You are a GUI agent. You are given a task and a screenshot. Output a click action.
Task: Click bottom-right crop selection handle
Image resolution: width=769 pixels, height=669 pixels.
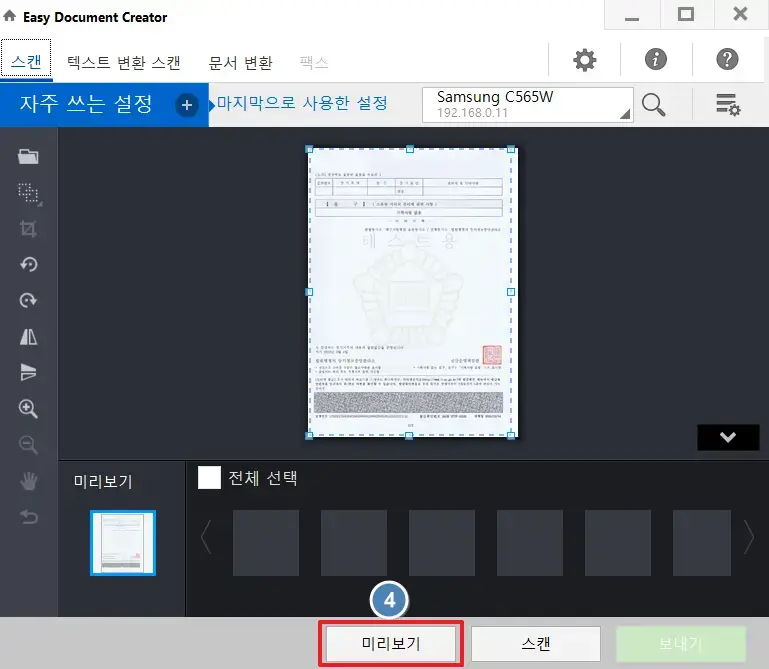click(x=511, y=436)
